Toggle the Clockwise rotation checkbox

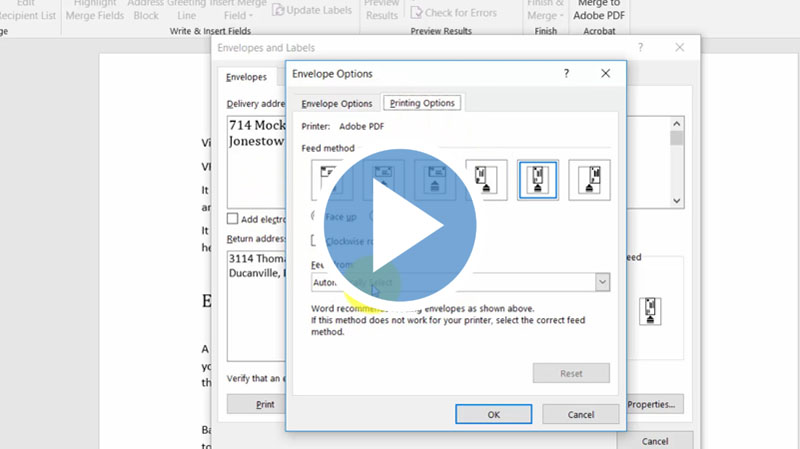point(317,240)
